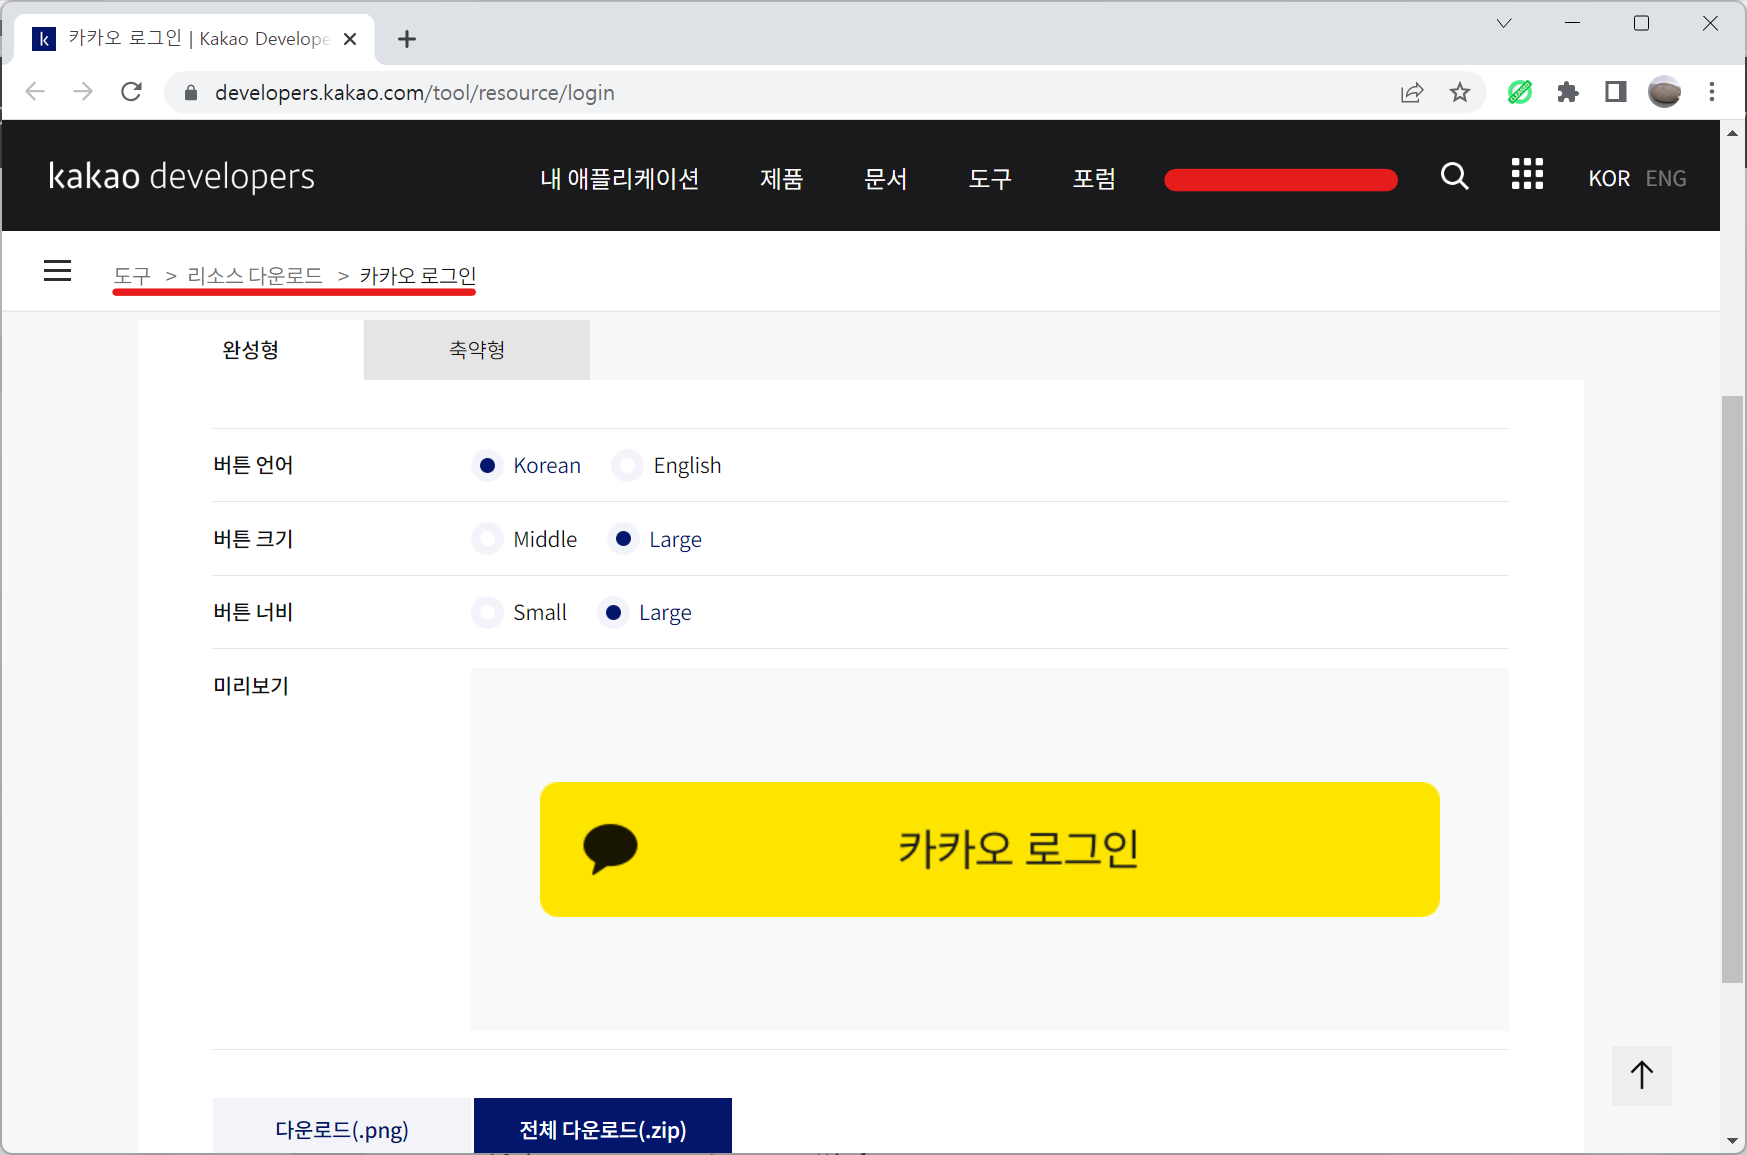
Task: Open the Kakao services grid icon
Action: (x=1527, y=174)
